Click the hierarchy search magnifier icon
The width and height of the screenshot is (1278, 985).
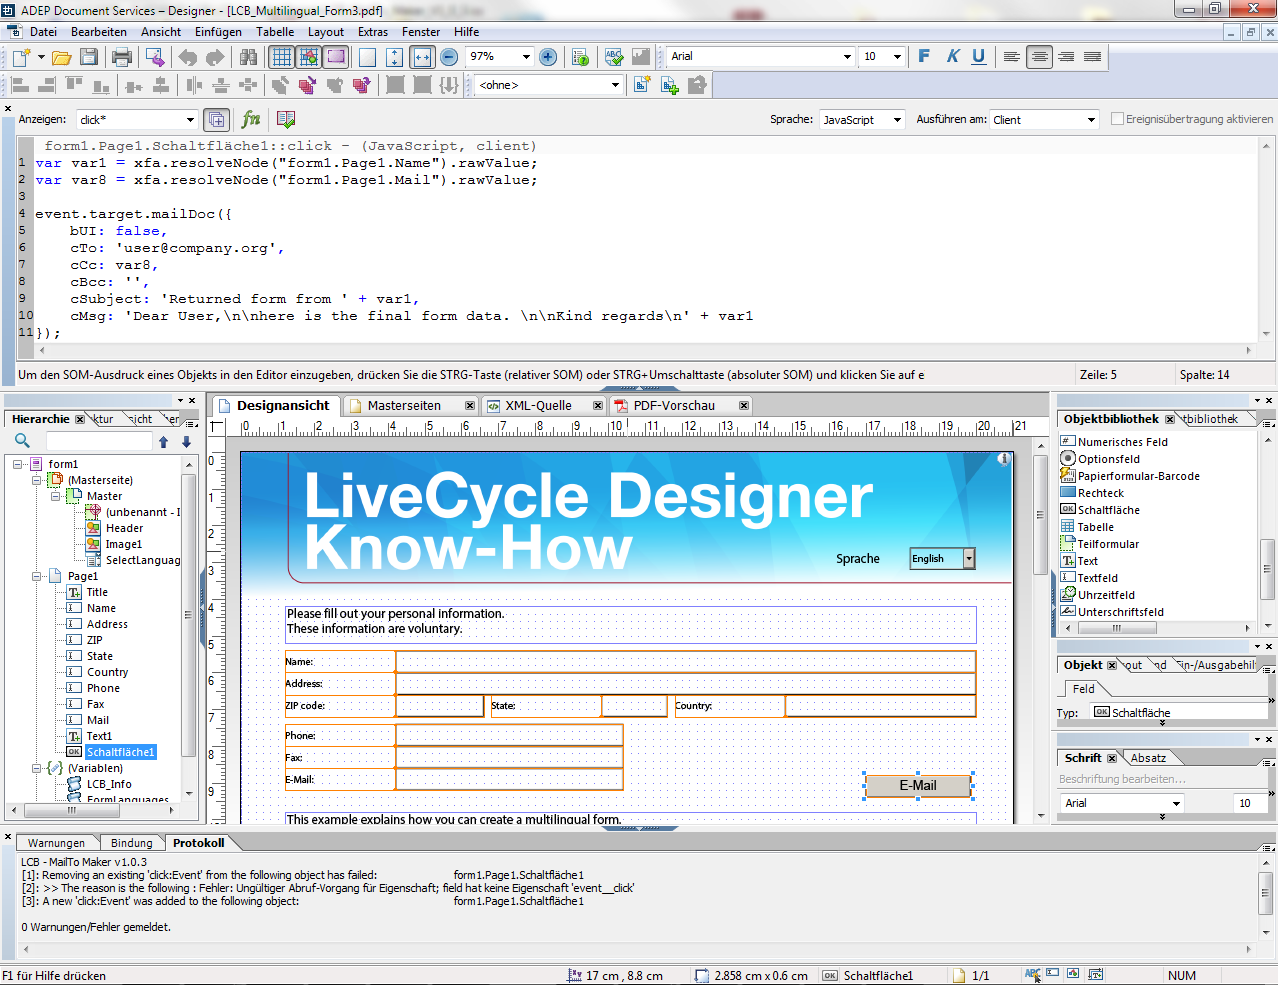pyautogui.click(x=22, y=441)
